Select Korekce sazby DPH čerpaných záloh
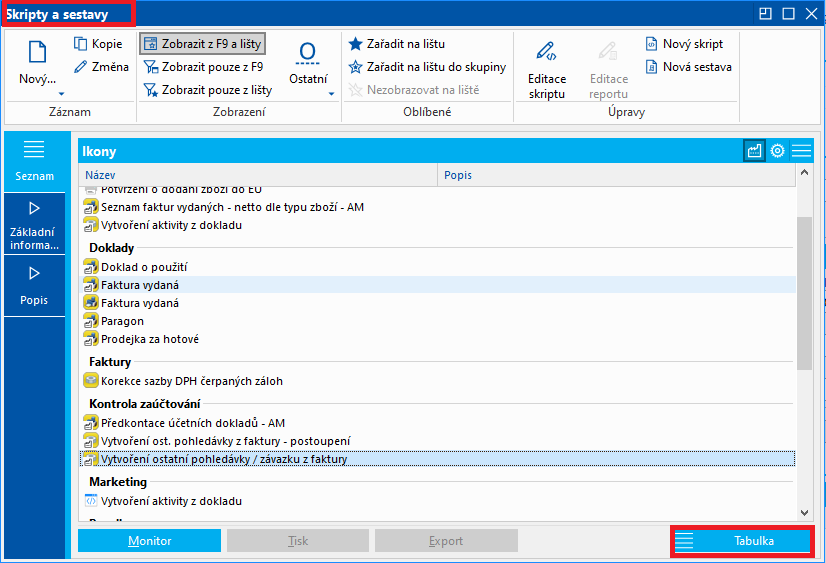 coord(437,381)
